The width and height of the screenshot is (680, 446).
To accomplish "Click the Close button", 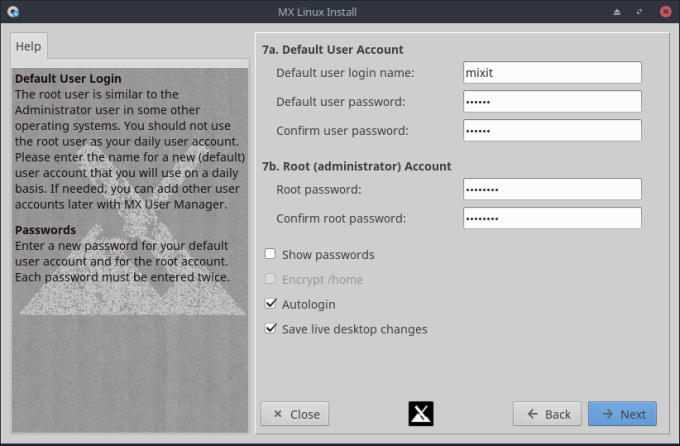I will point(295,414).
